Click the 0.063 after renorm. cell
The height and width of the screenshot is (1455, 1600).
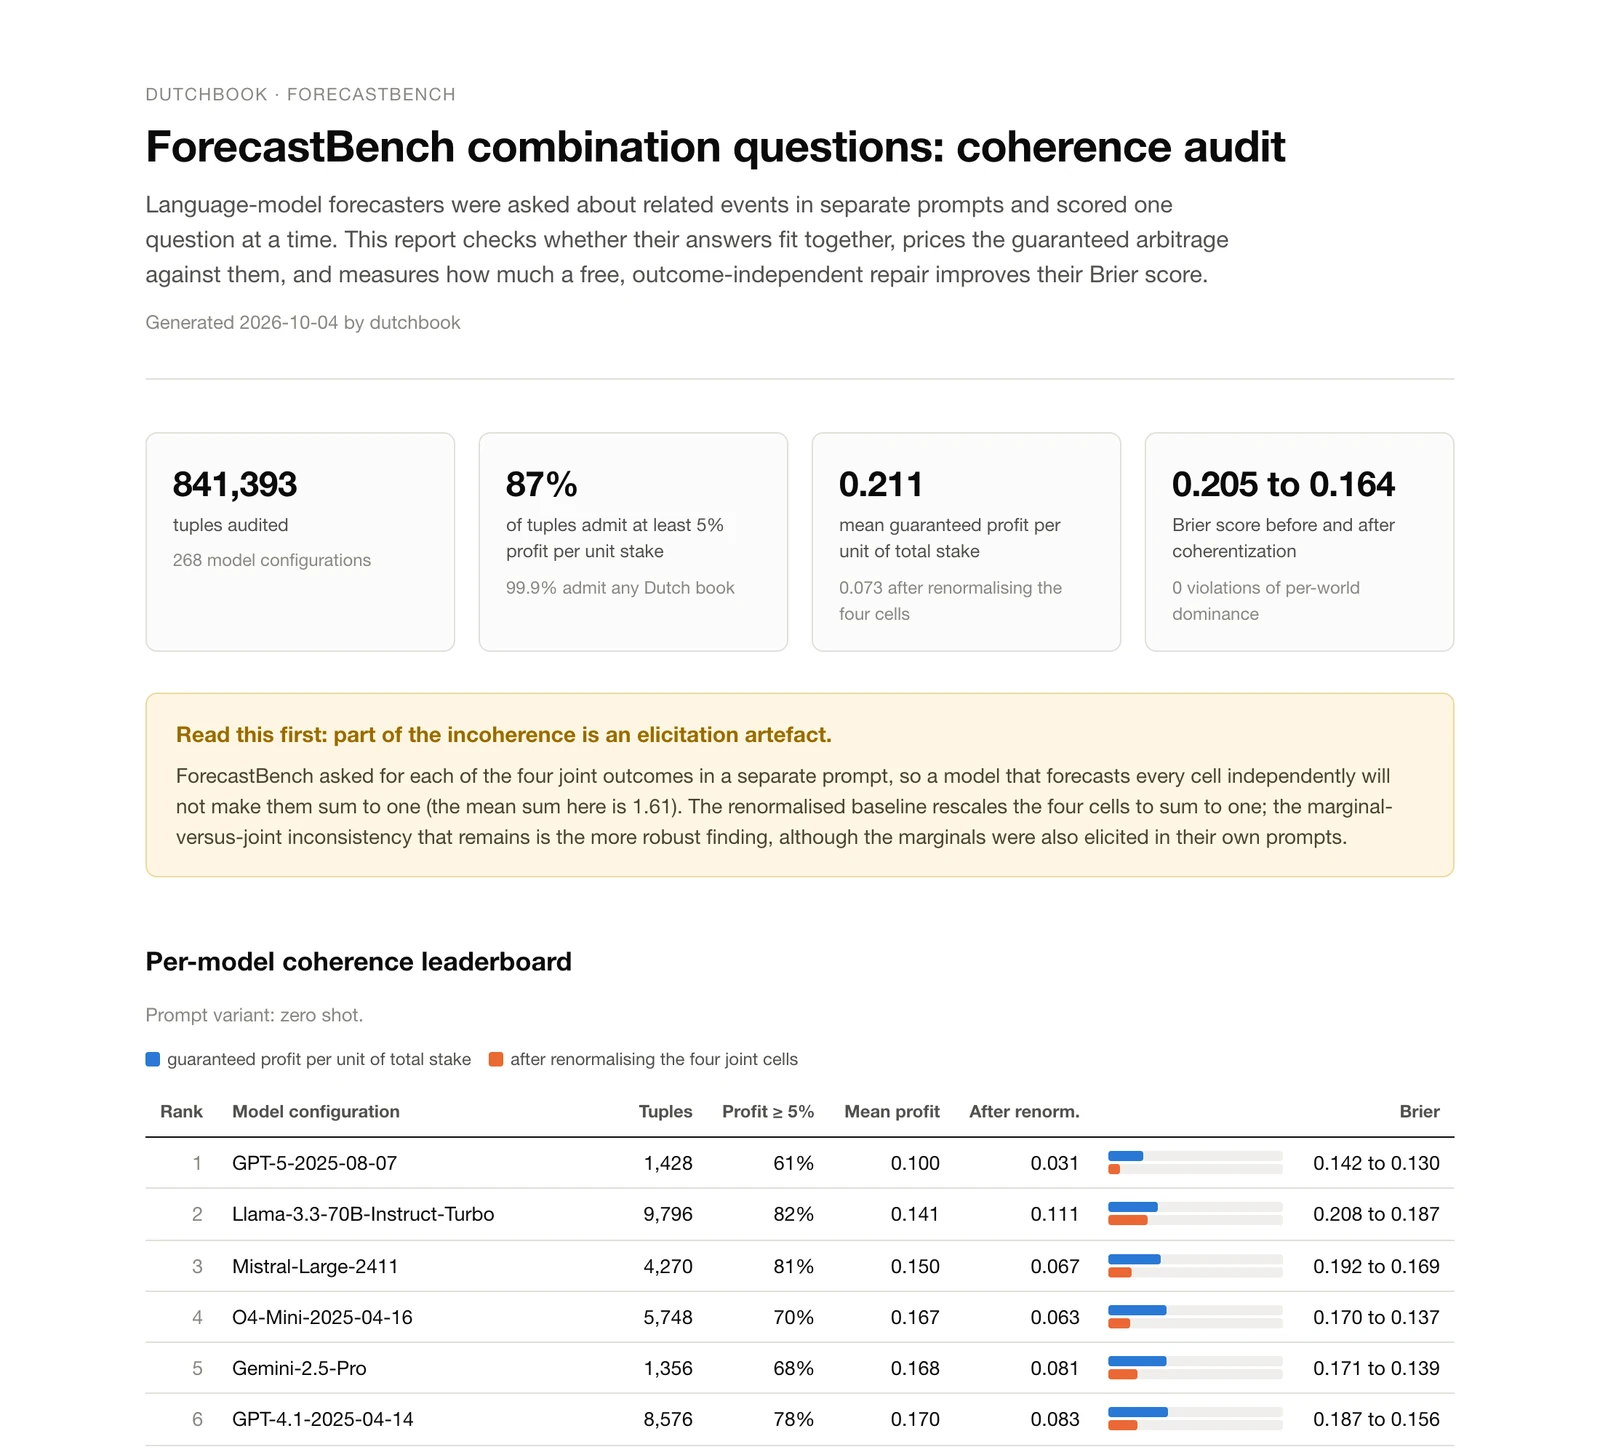(1055, 1317)
